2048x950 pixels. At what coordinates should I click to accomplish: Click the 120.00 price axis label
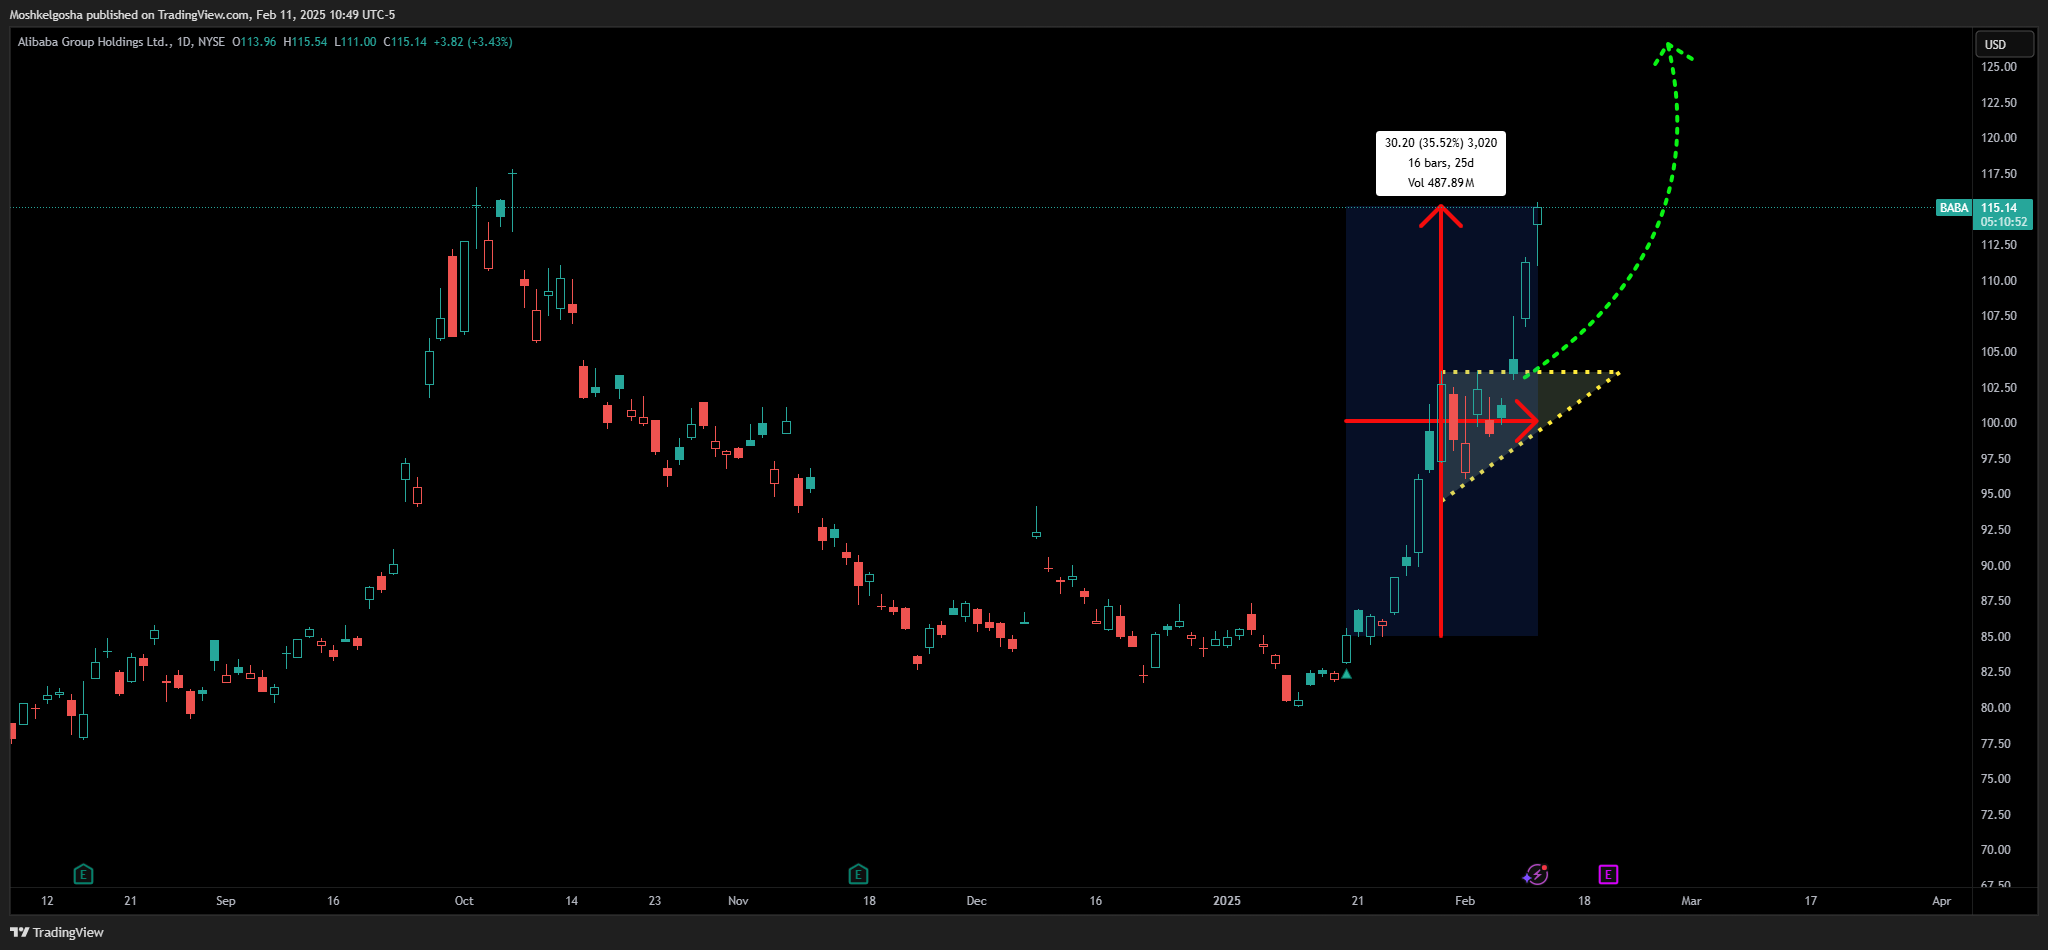pyautogui.click(x=1999, y=138)
